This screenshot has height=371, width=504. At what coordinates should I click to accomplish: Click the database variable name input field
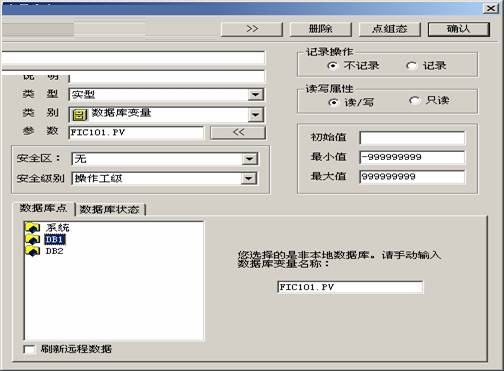tap(350, 287)
